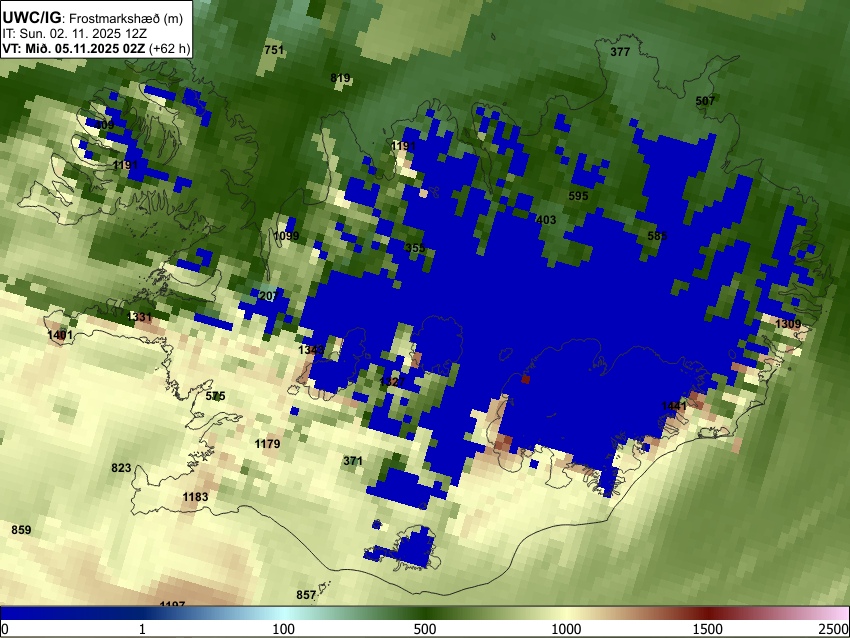Click the 1327 map value label

(392, 382)
